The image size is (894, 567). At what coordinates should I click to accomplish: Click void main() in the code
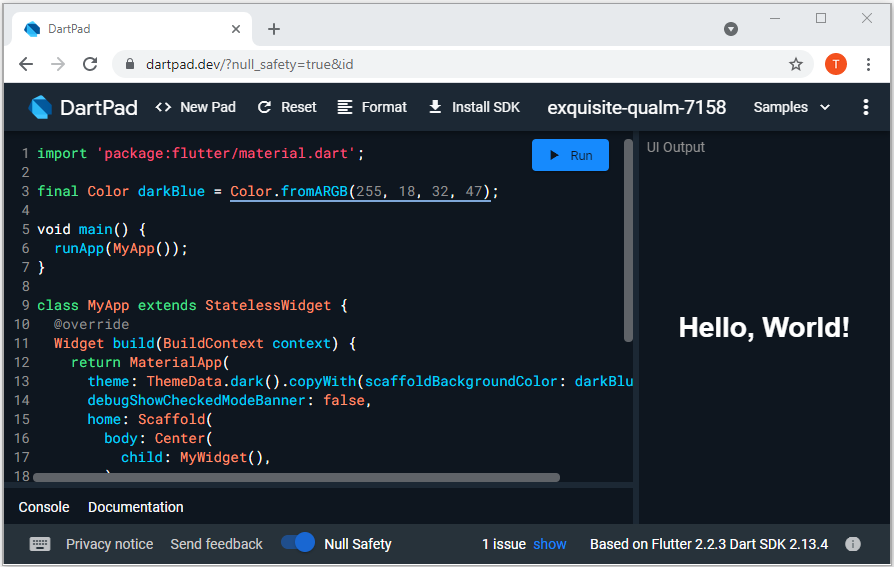[x=83, y=229]
